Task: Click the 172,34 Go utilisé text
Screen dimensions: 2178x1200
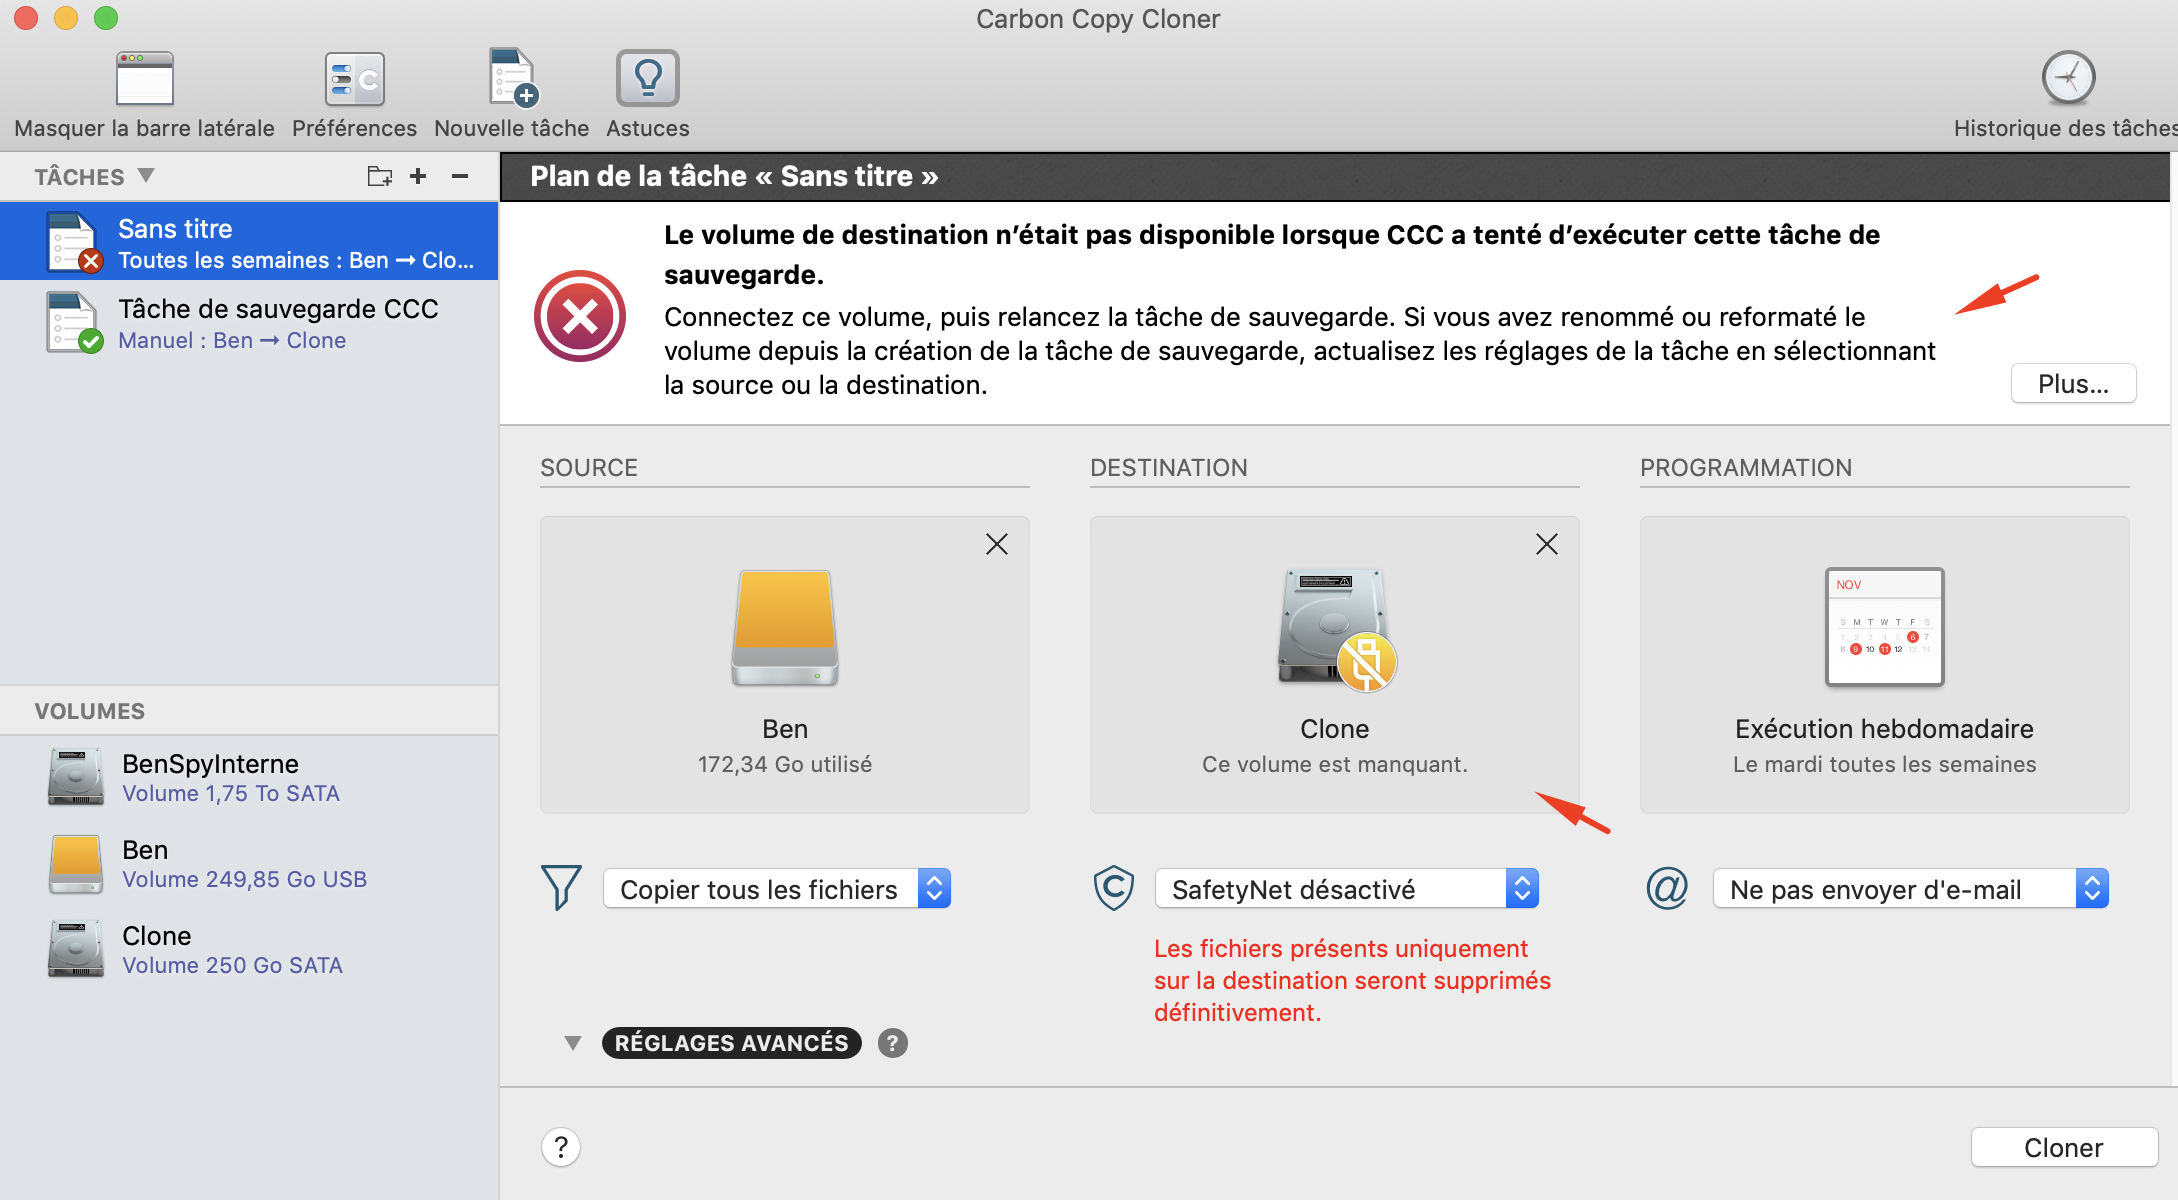Action: [x=785, y=764]
